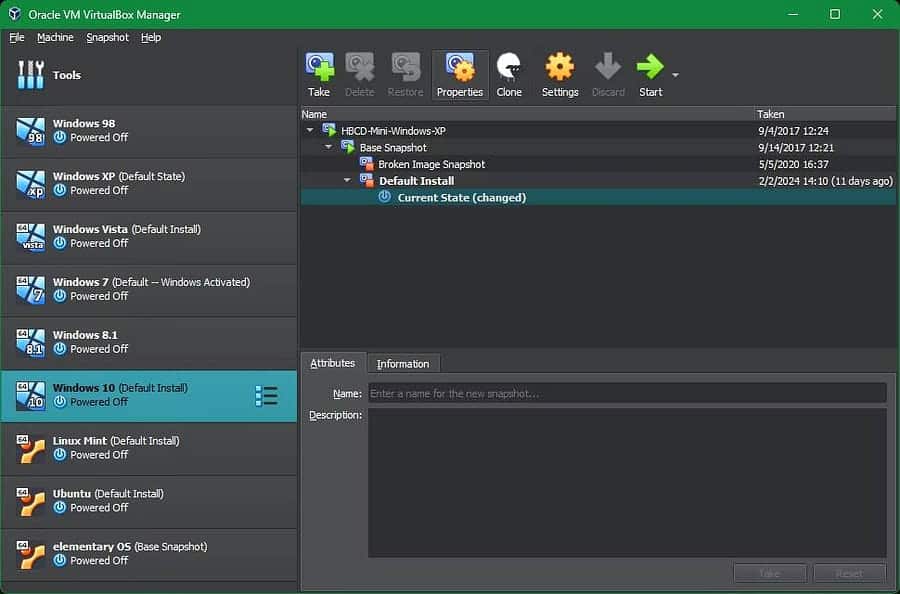Open snapshot Properties from the toolbar
Image resolution: width=900 pixels, height=594 pixels.
[459, 75]
